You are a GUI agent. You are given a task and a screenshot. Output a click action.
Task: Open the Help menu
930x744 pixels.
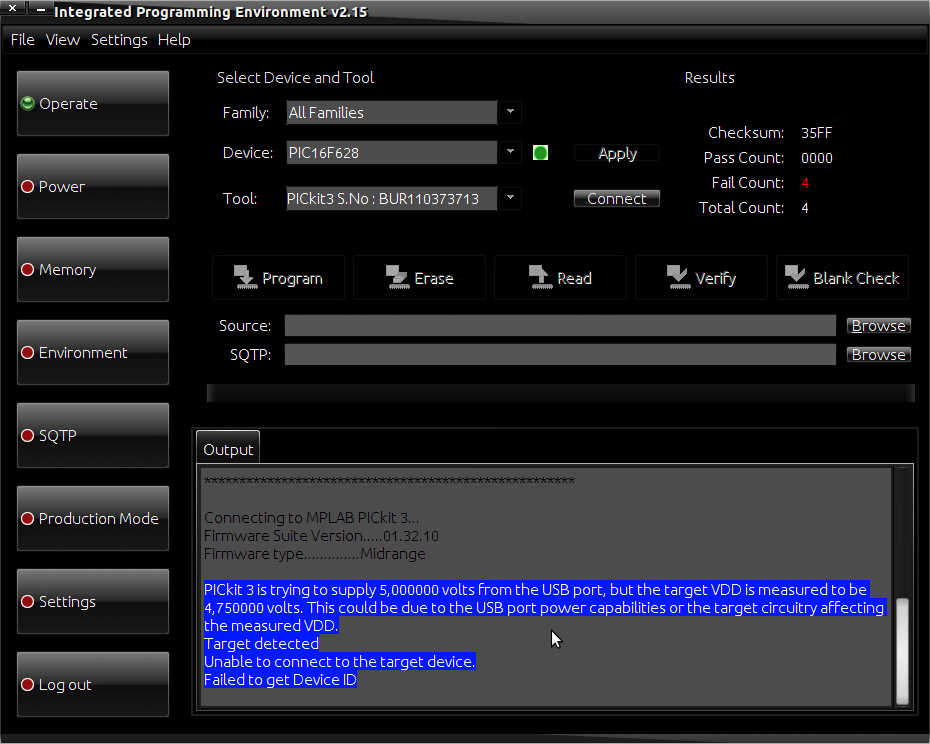[174, 40]
